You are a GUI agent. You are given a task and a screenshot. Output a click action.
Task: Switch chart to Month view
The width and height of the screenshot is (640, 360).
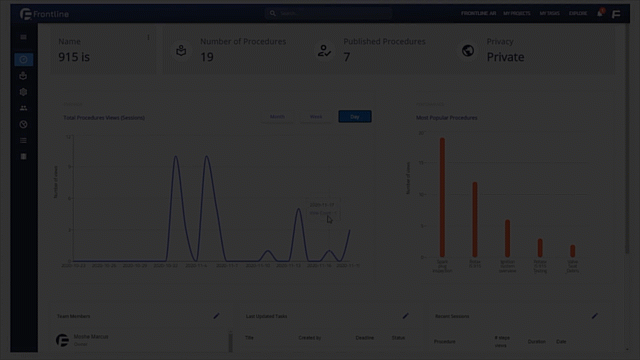(x=277, y=117)
